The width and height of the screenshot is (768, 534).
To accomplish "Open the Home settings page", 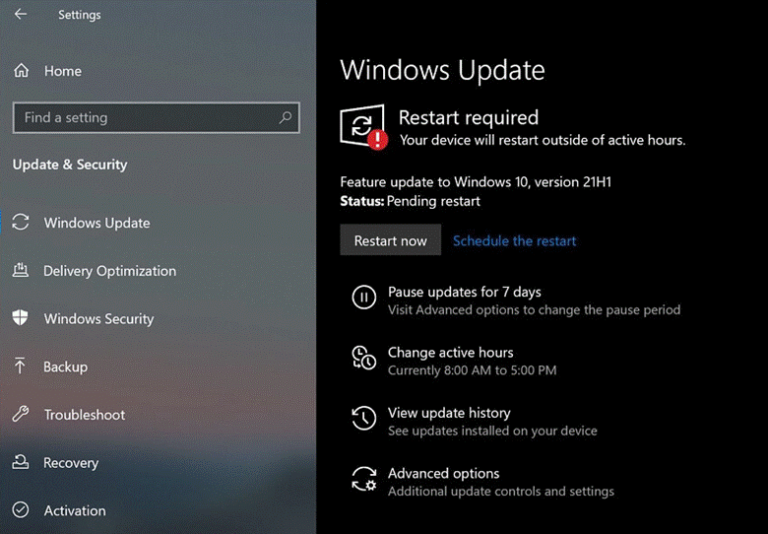I will [63, 71].
